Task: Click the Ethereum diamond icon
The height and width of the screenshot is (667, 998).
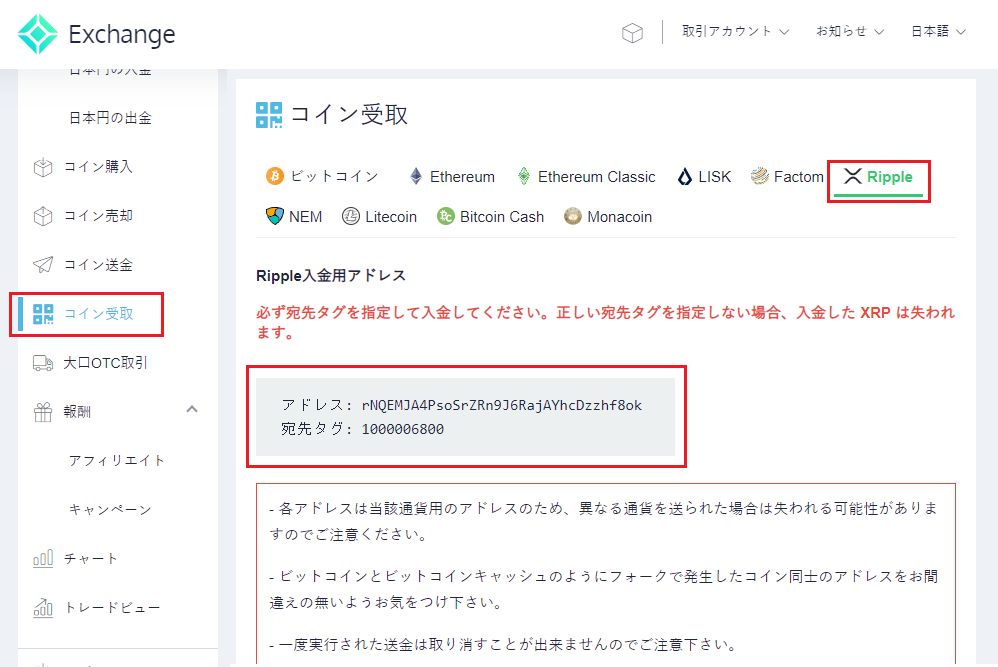Action: [x=416, y=176]
